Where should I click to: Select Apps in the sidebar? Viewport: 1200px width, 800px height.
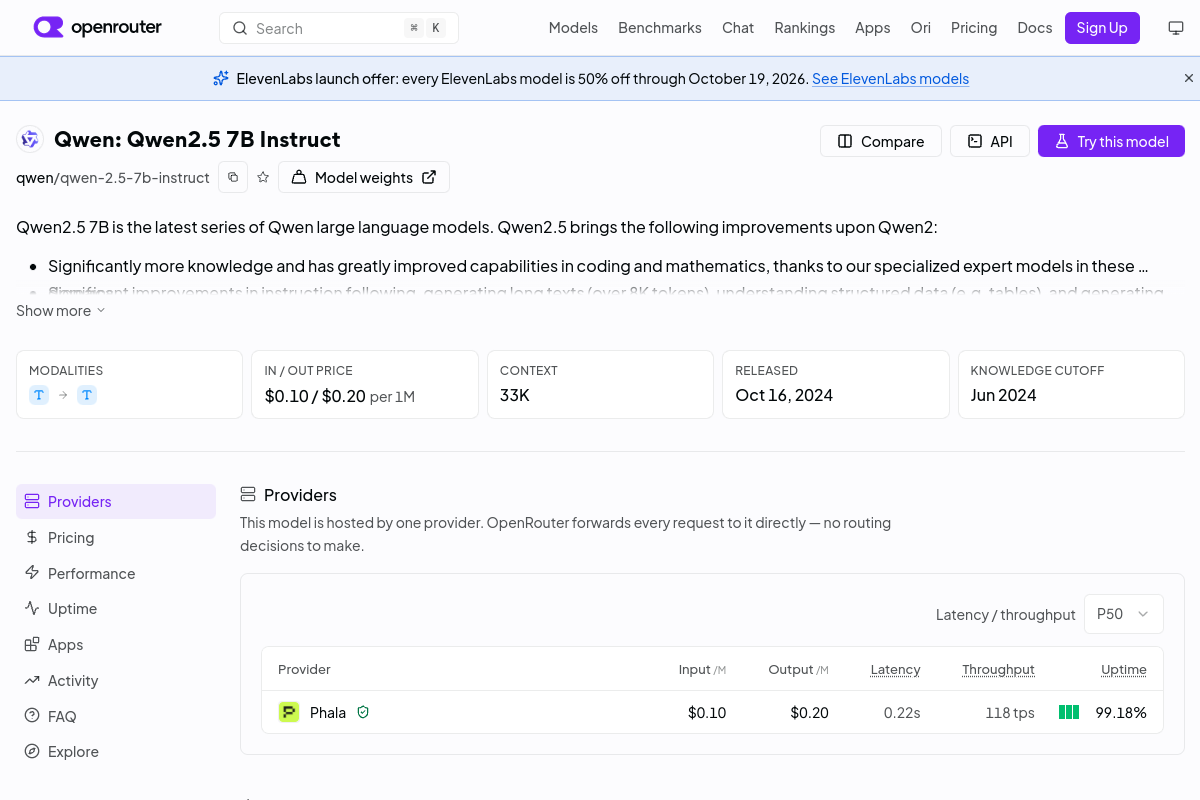coord(116,644)
